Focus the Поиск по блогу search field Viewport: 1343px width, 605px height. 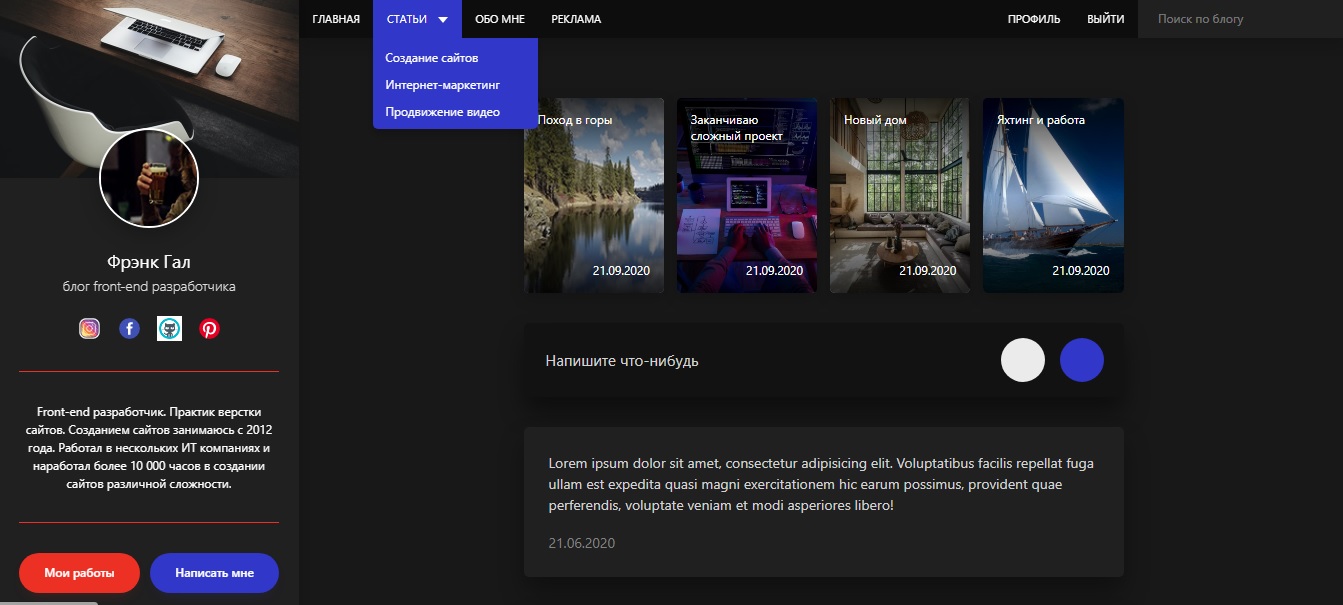(1240, 19)
